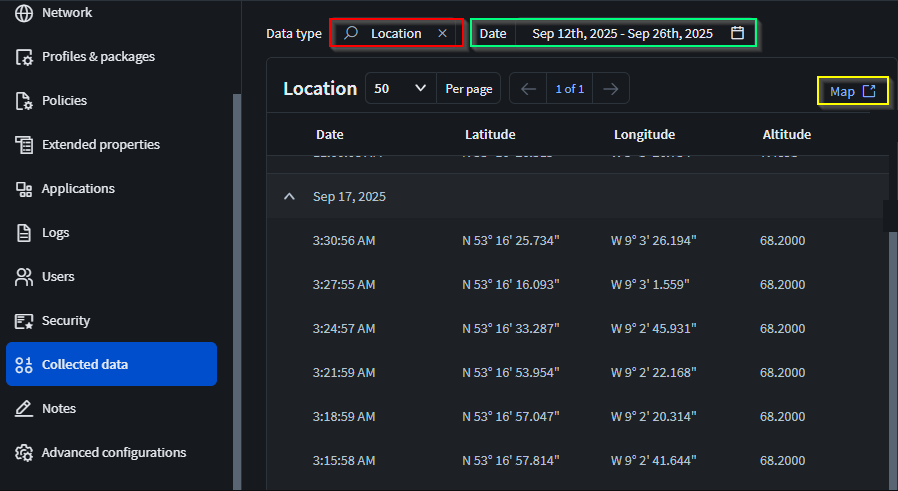
Task: Open the Logs section
Action: pos(55,233)
